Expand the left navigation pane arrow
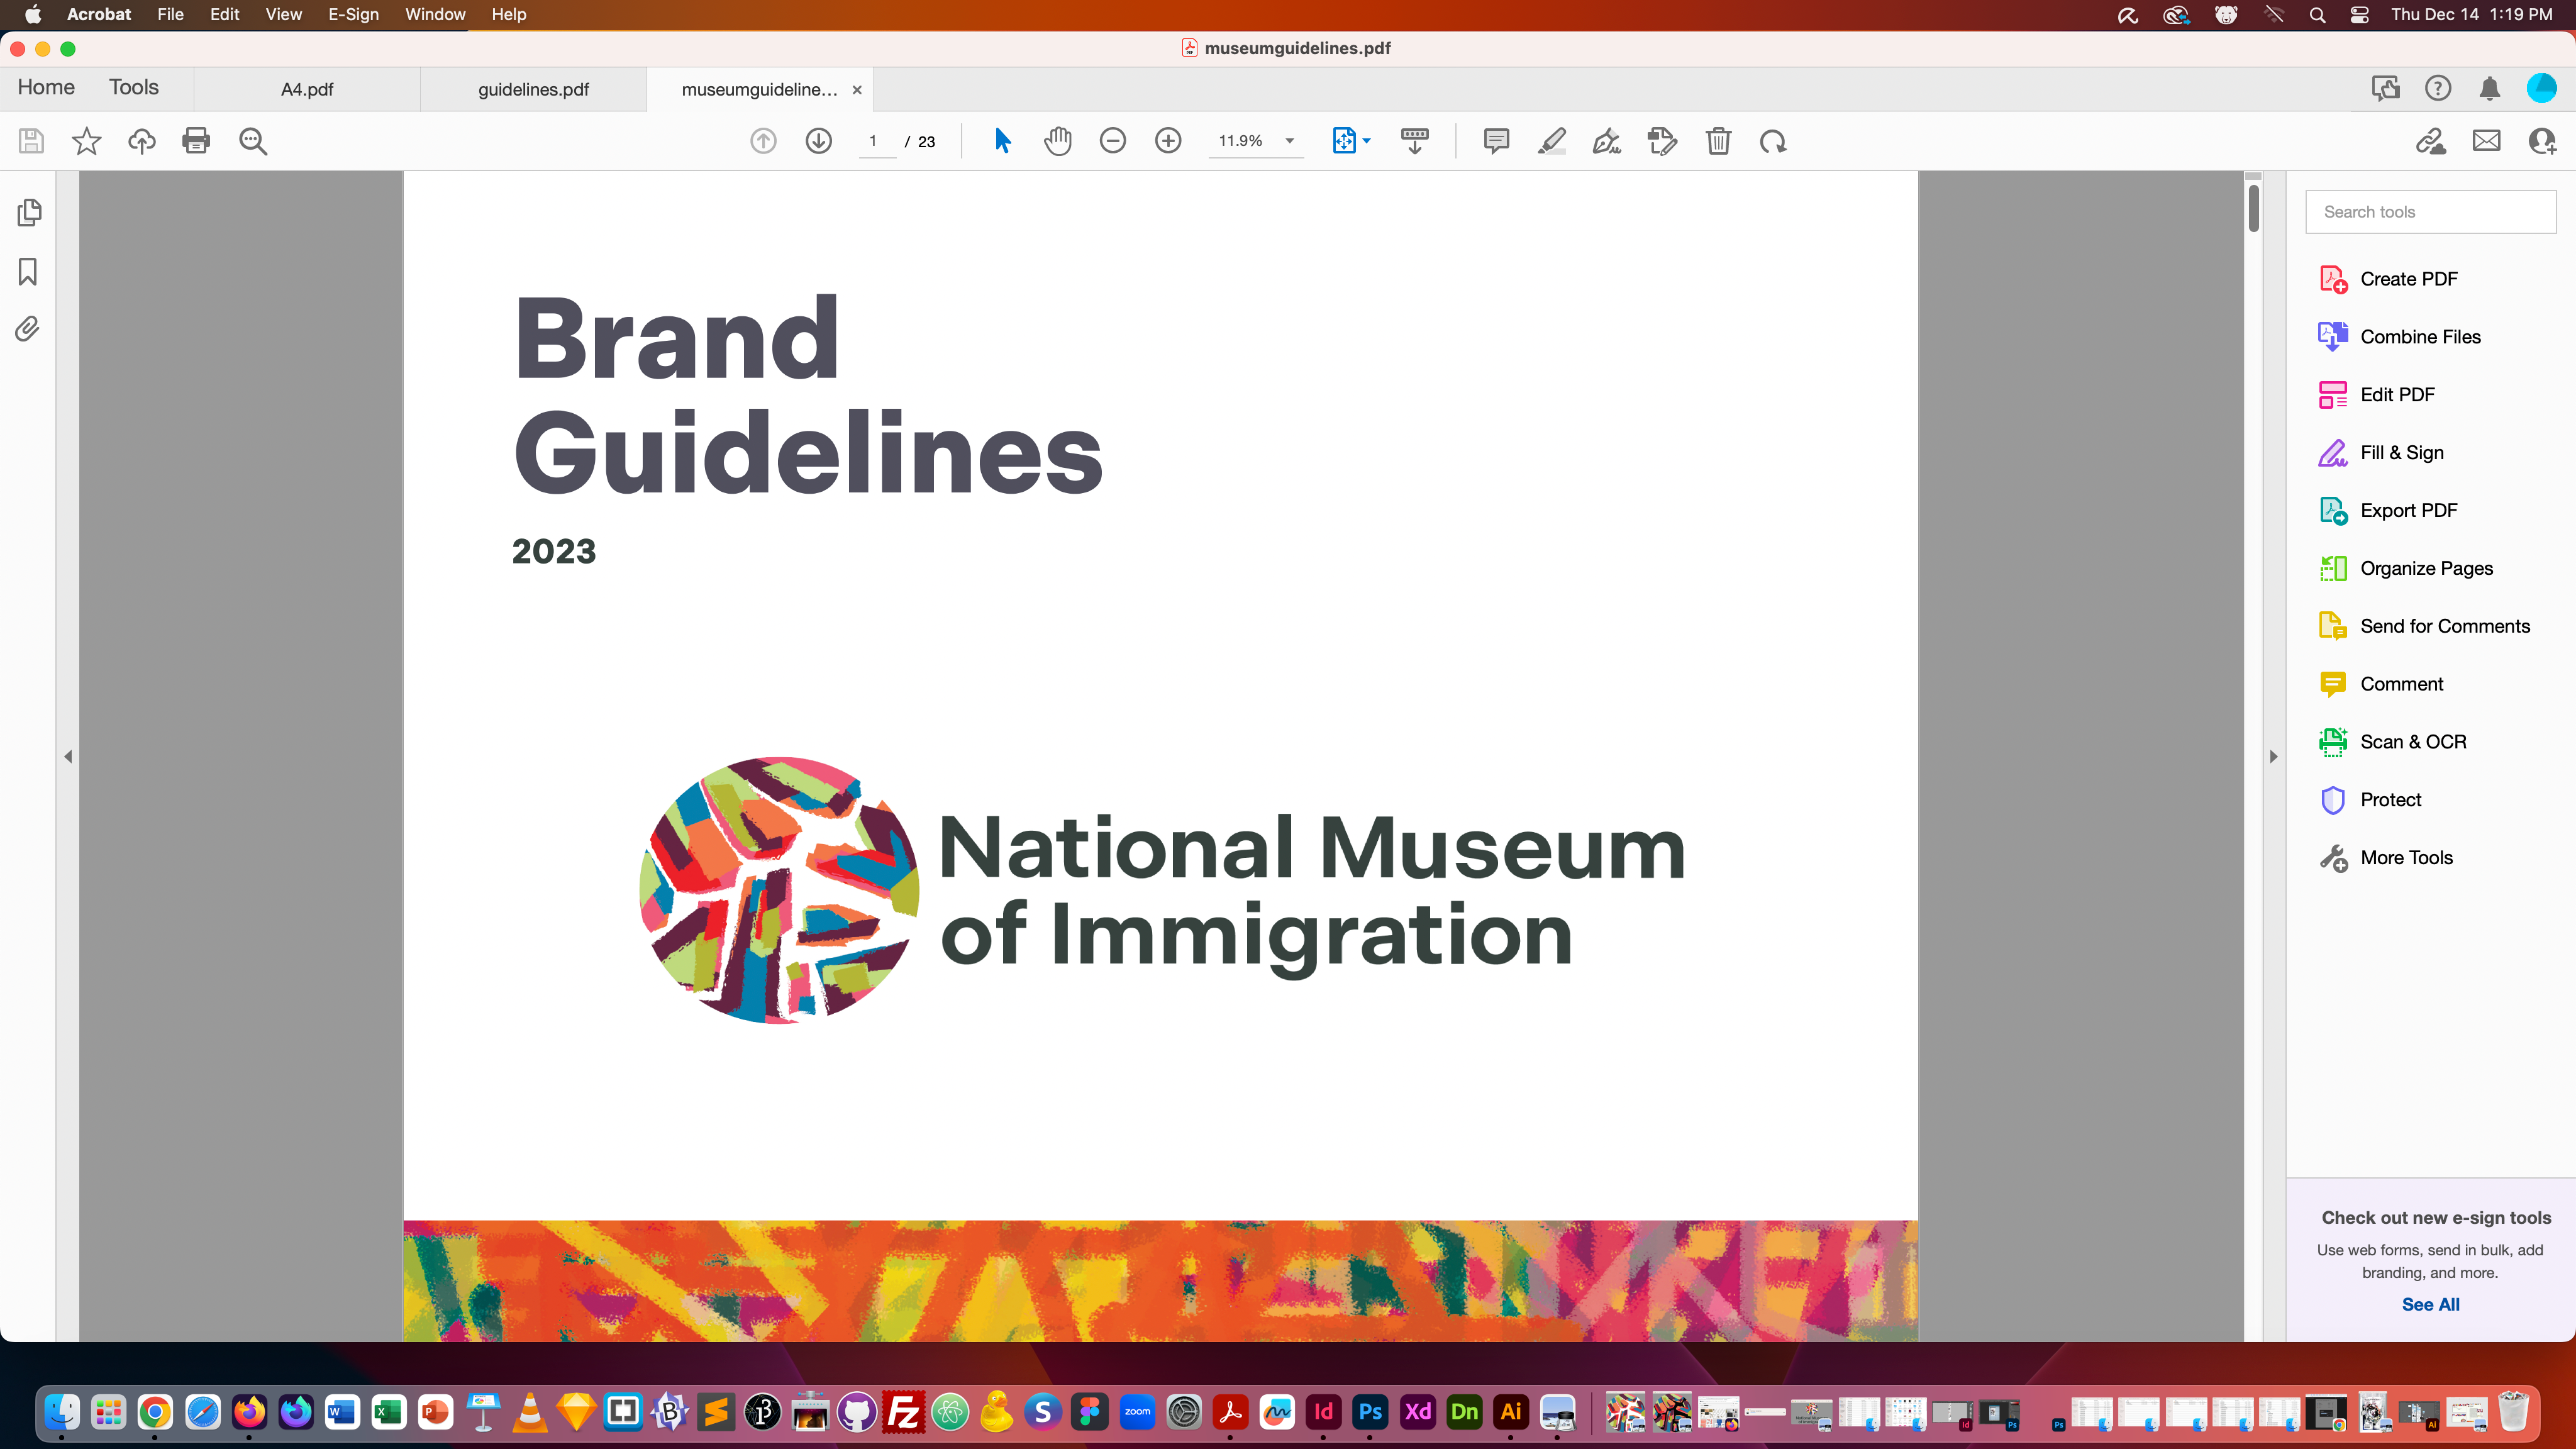Image resolution: width=2576 pixels, height=1449 pixels. (x=68, y=757)
